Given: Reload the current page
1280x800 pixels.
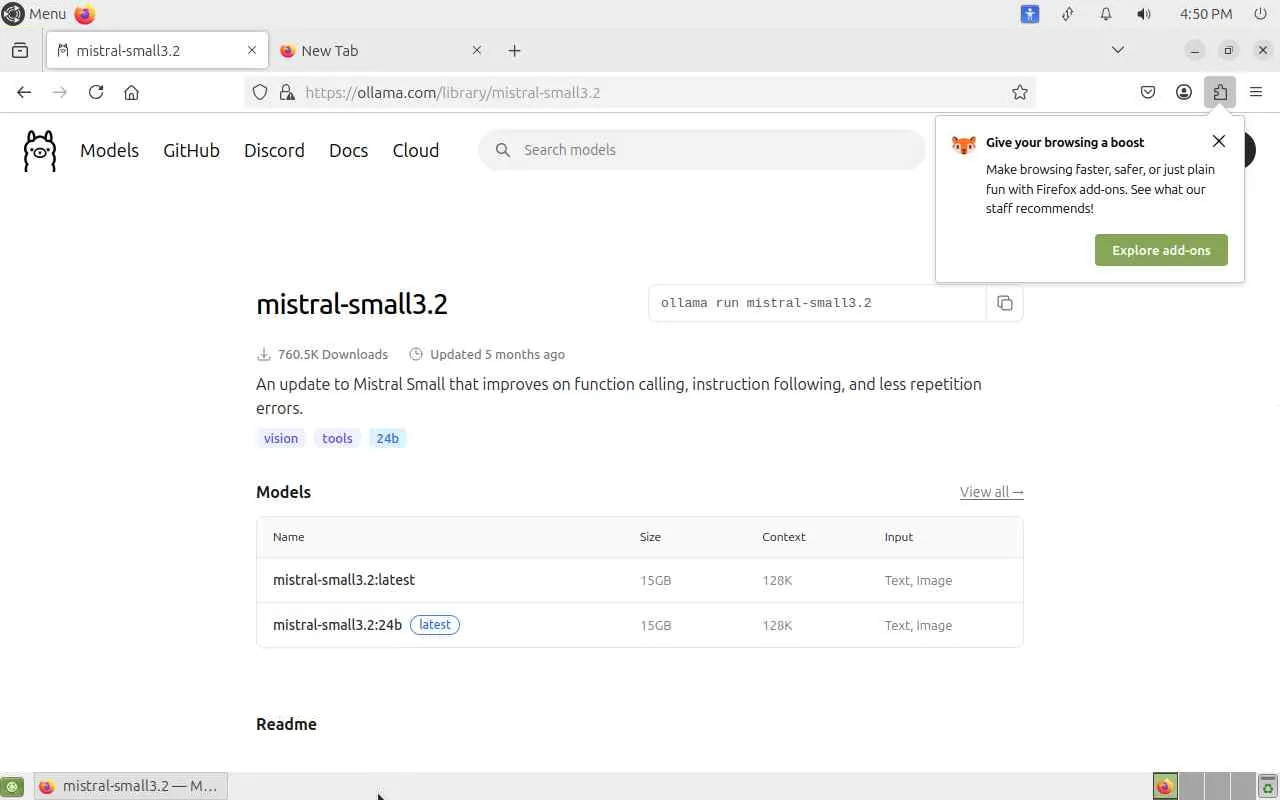Looking at the screenshot, I should pos(96,92).
